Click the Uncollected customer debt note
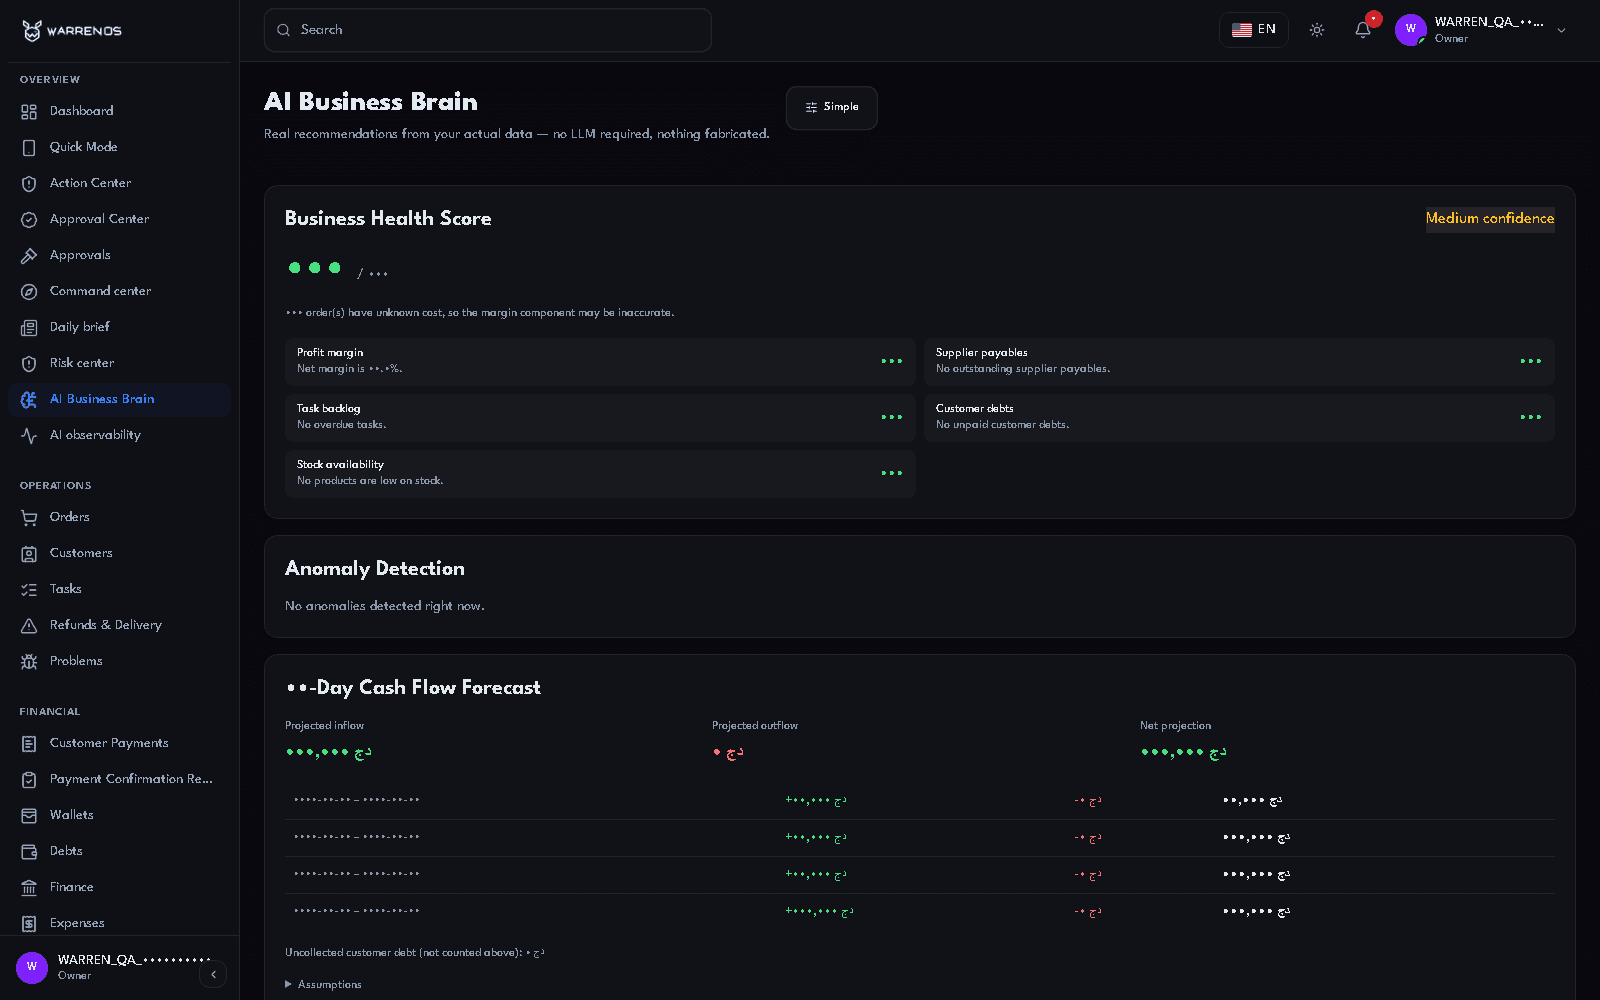The image size is (1600, 1000). pyautogui.click(x=415, y=953)
